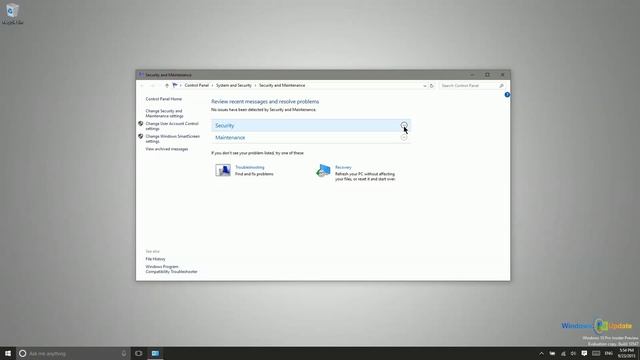
Task: Select the Recycle Bin desktop icon
Action: coord(12,14)
